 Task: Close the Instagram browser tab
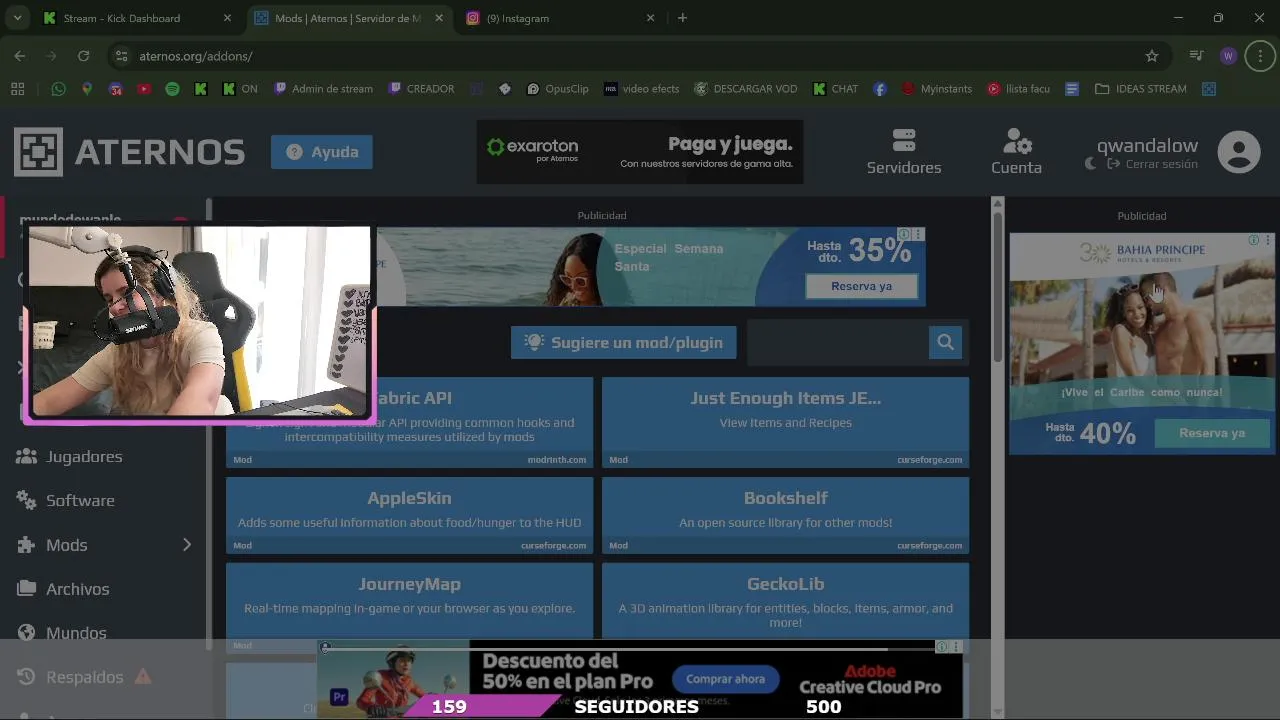650,18
